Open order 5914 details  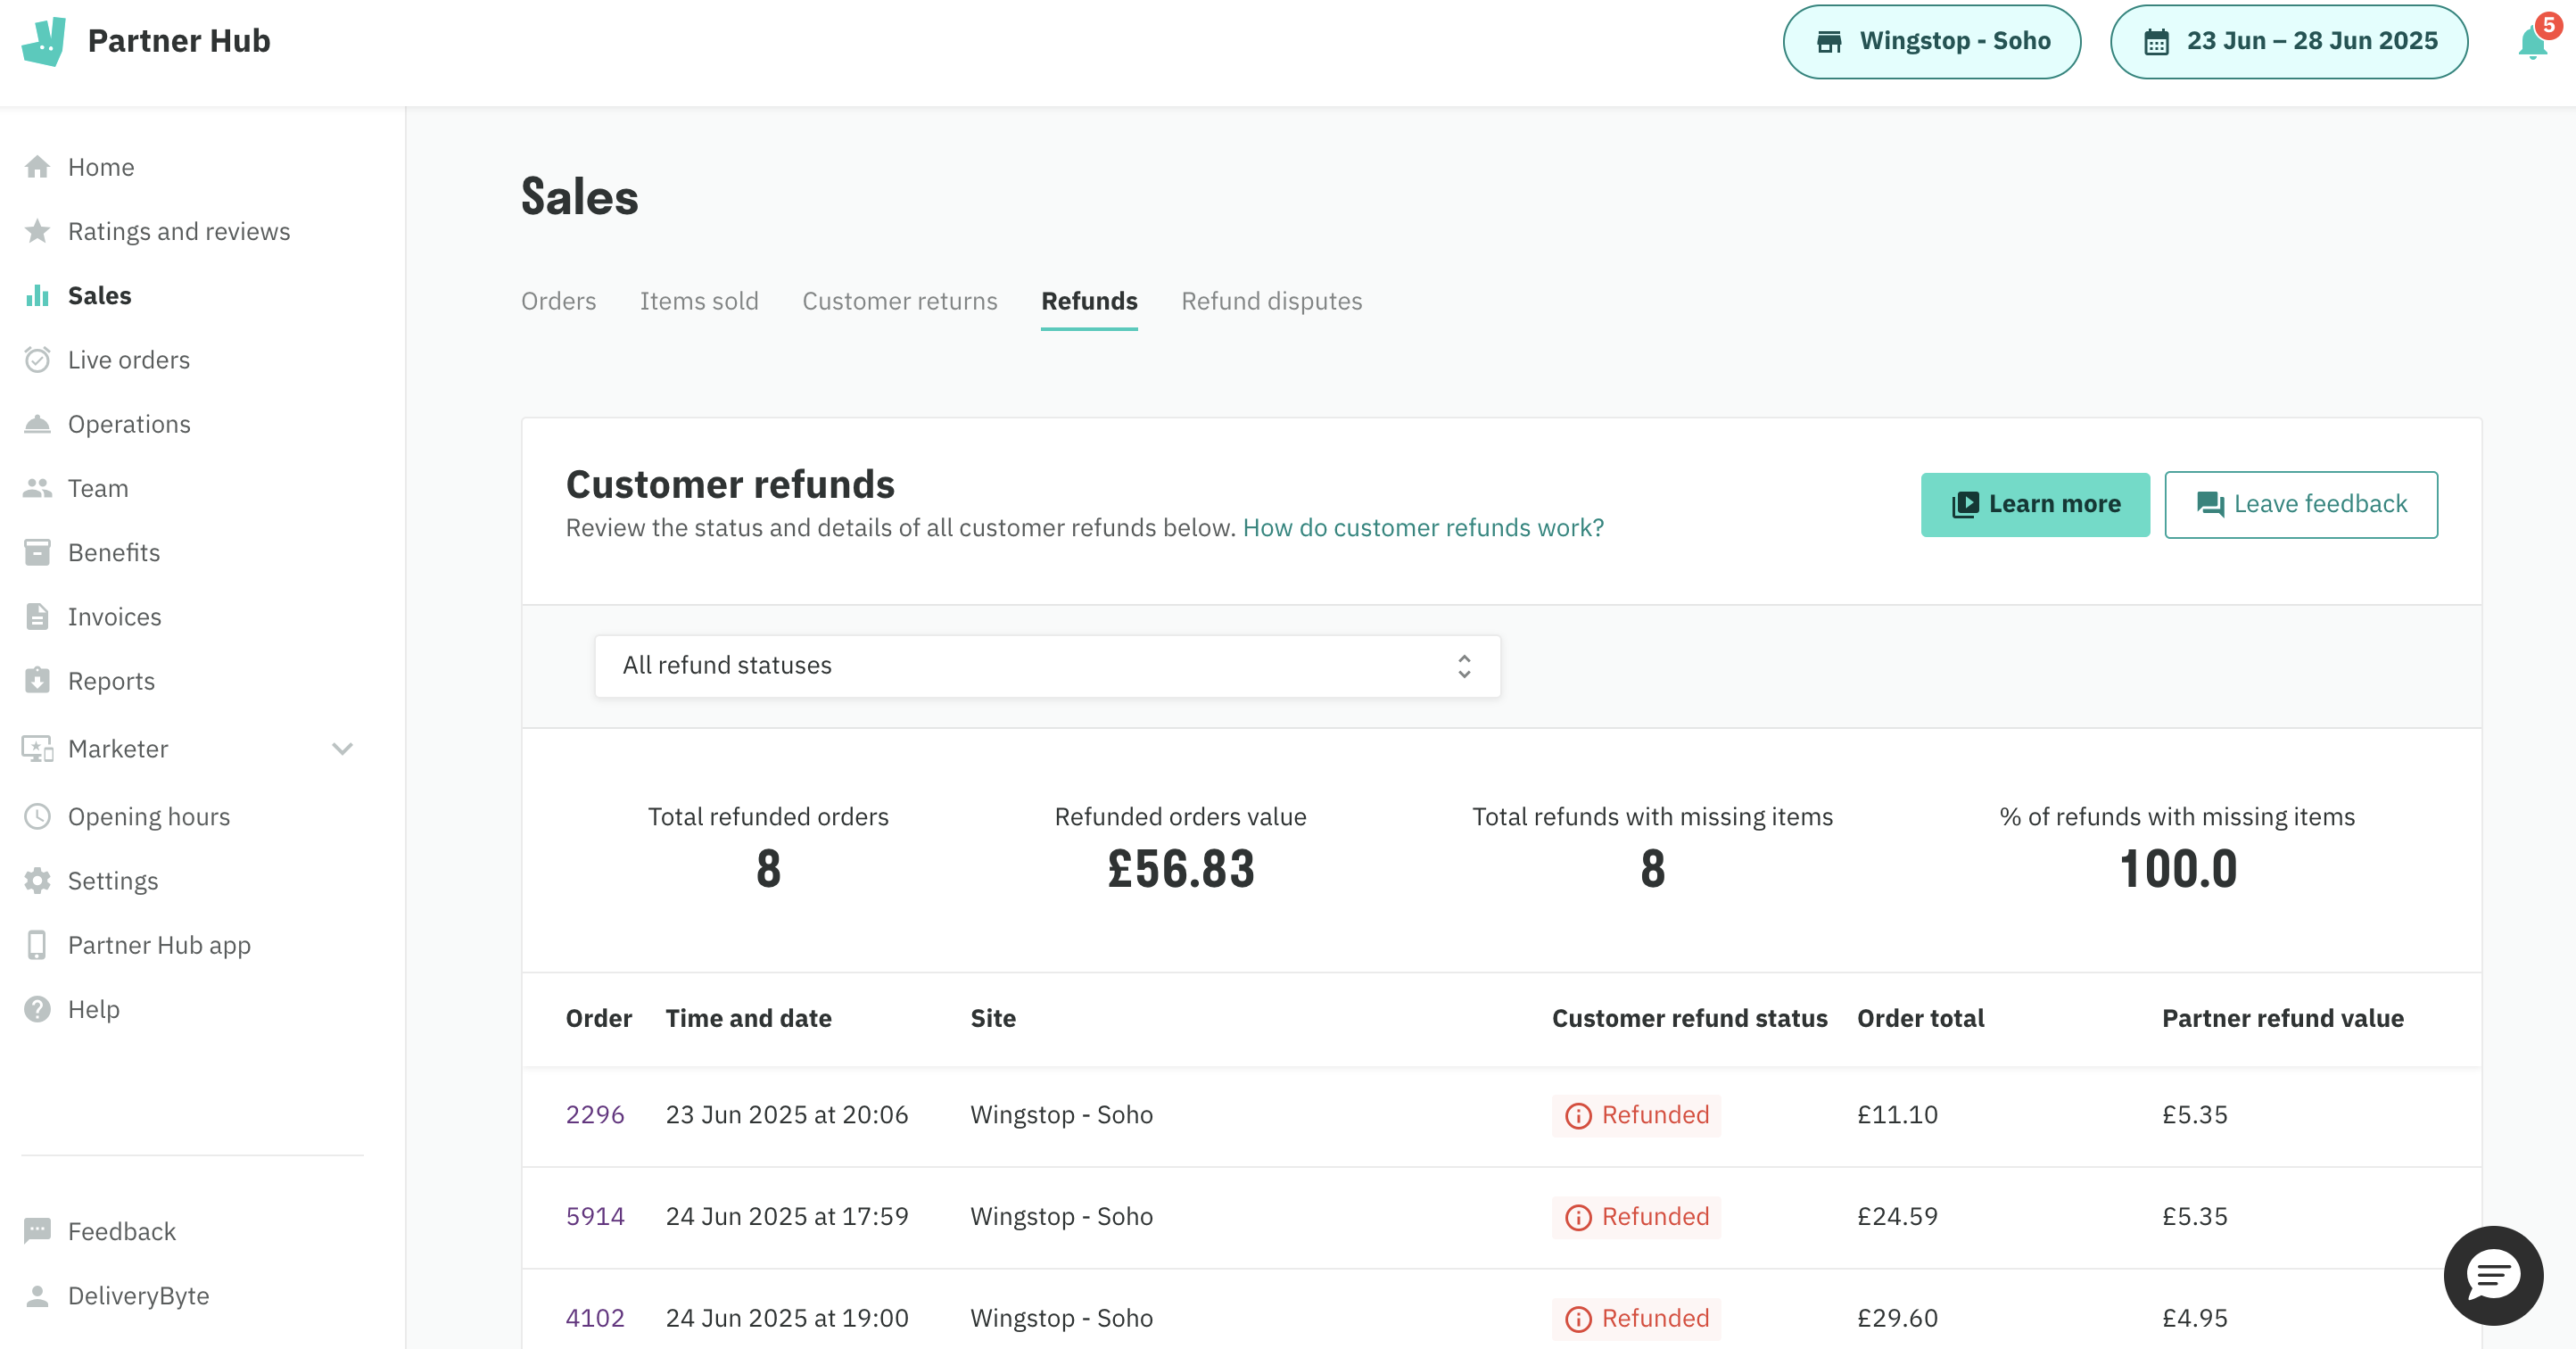click(594, 1216)
